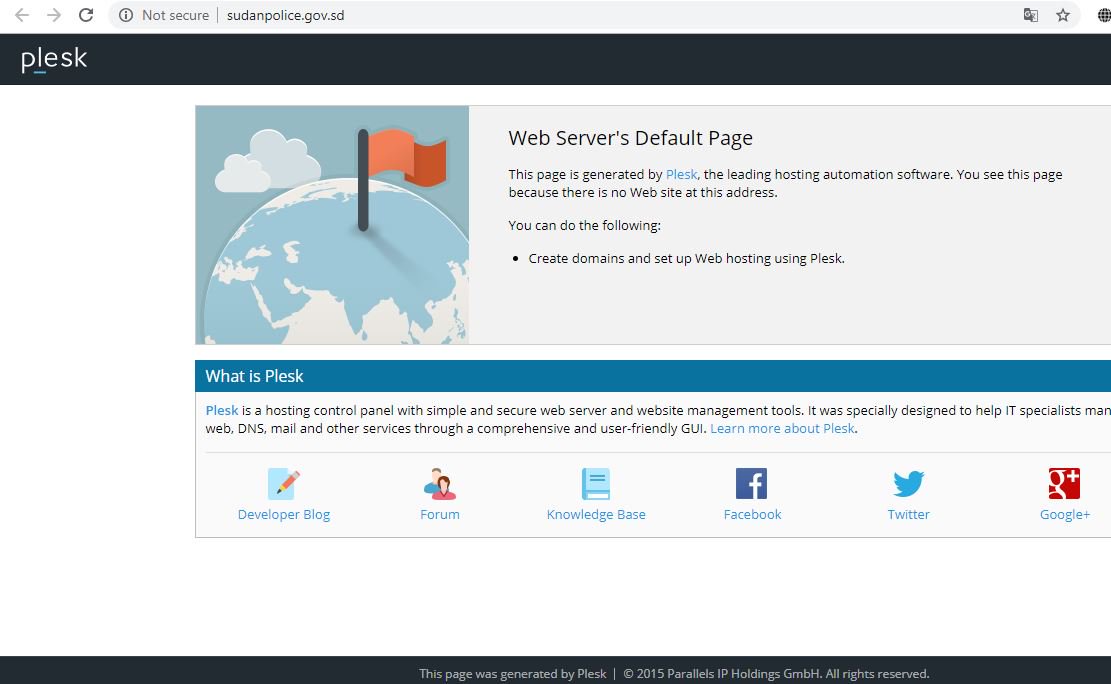Click the Developer Blog pencil icon
The height and width of the screenshot is (684, 1111).
point(283,484)
